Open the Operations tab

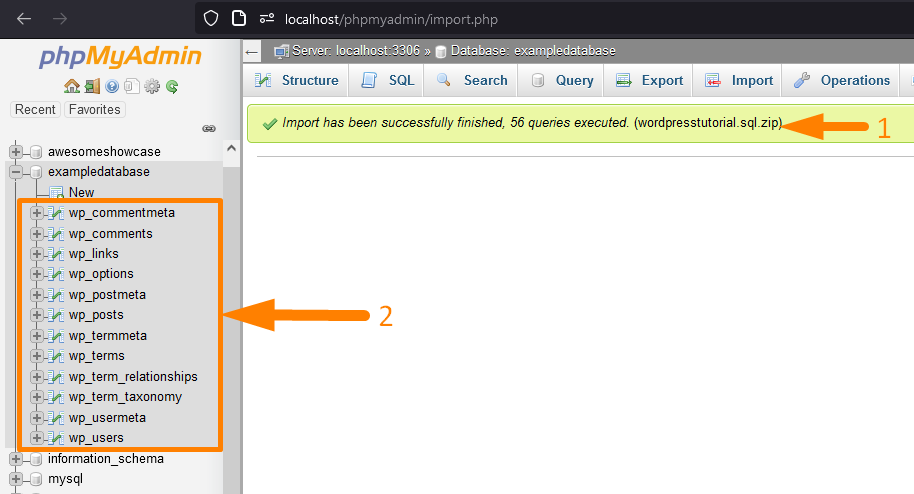click(842, 80)
